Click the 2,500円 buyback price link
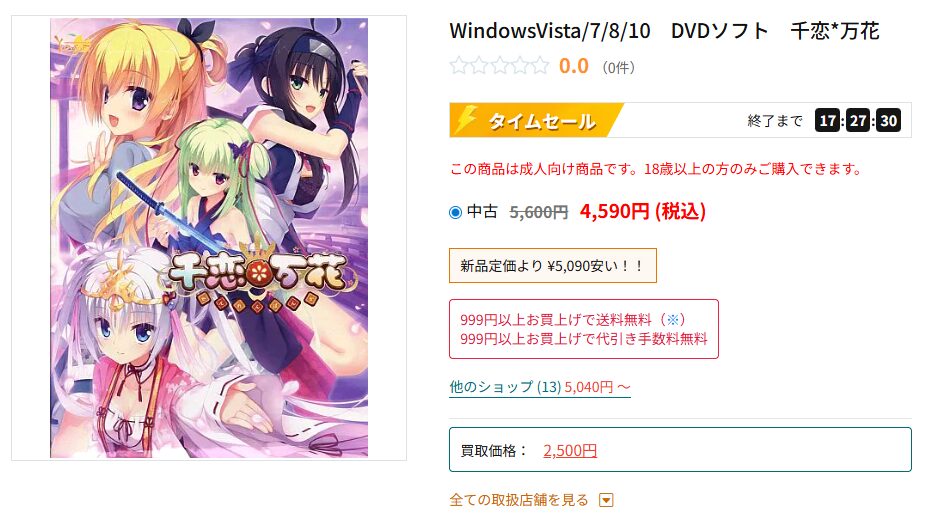This screenshot has height=518, width=950. 570,451
